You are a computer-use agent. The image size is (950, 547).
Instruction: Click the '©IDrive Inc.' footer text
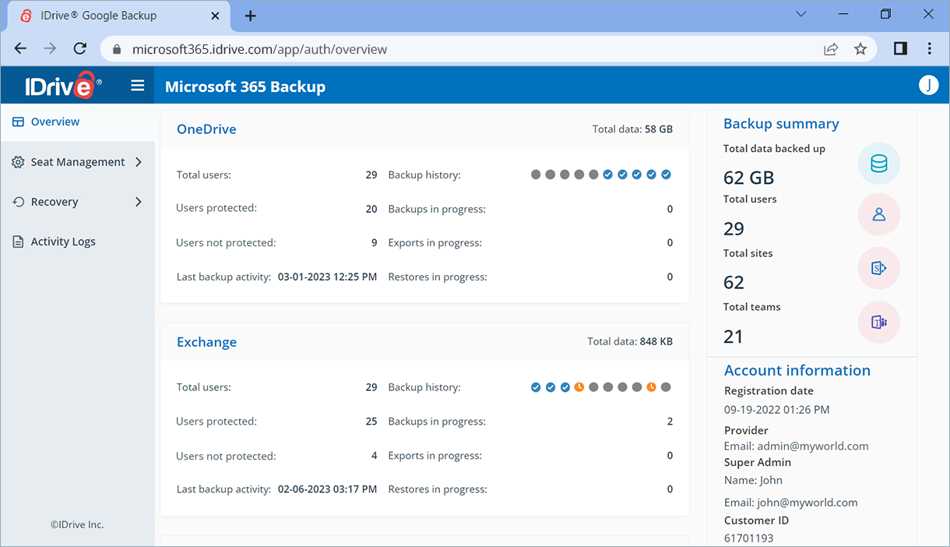tap(77, 525)
